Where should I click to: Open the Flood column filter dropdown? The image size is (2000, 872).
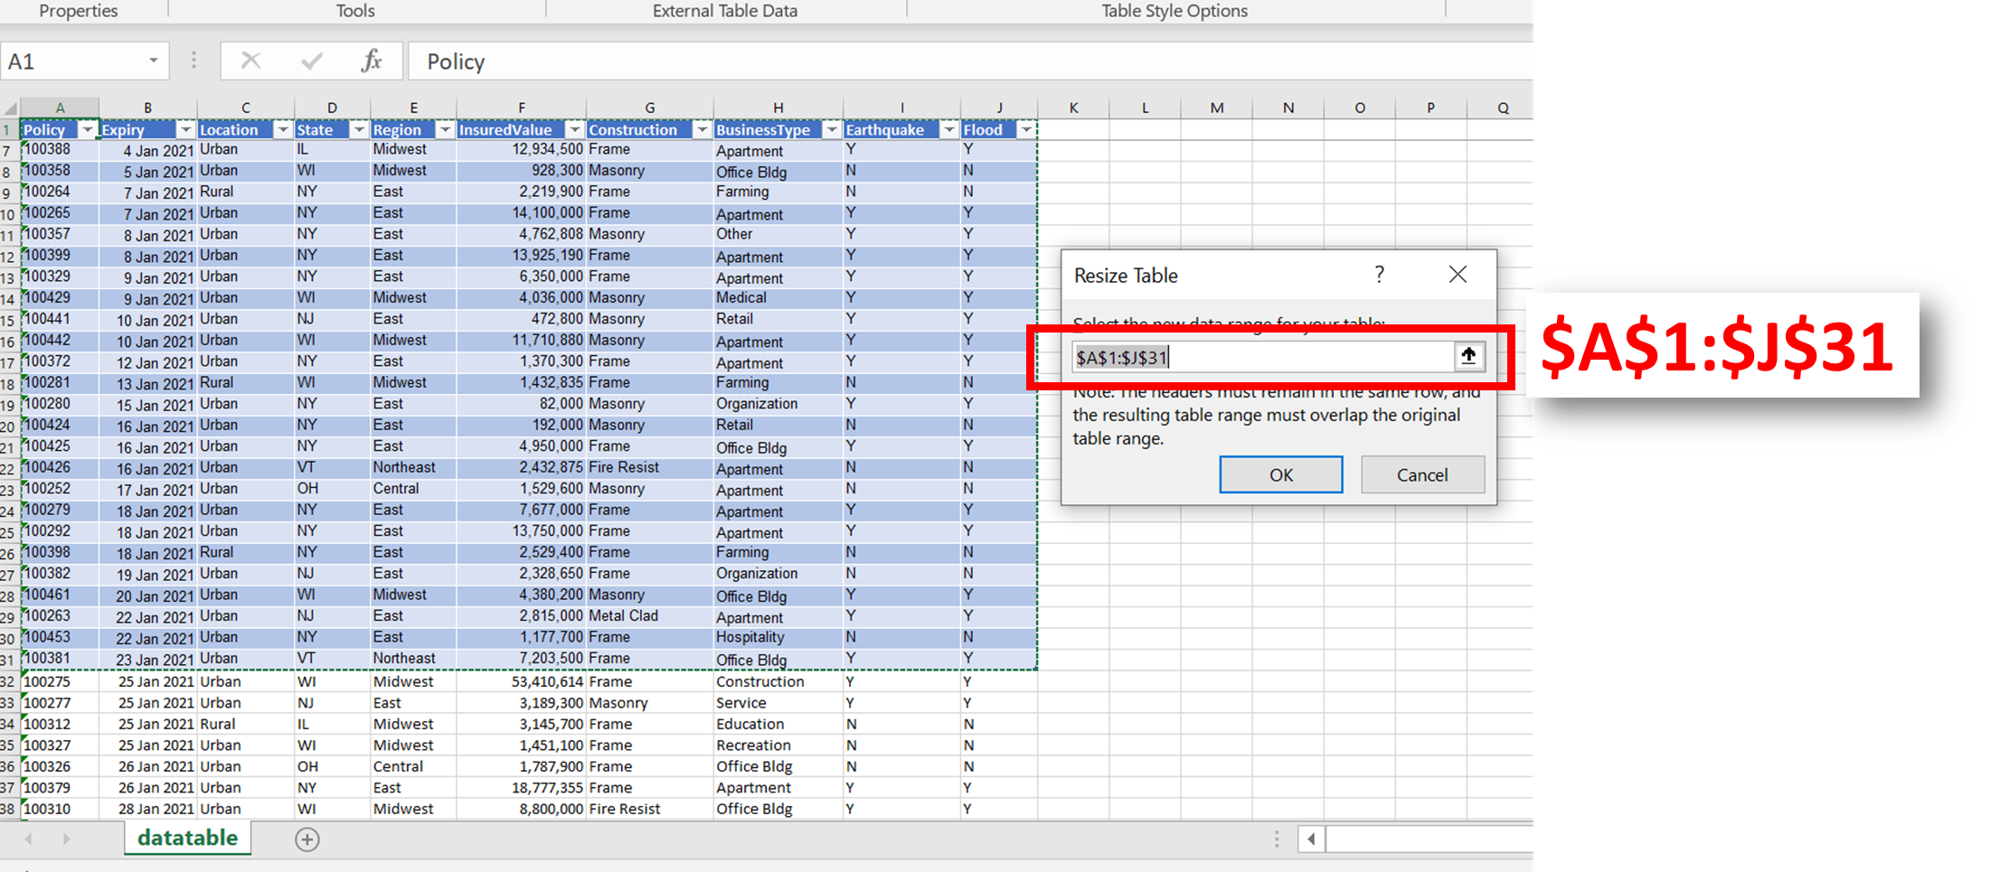(x=1026, y=130)
